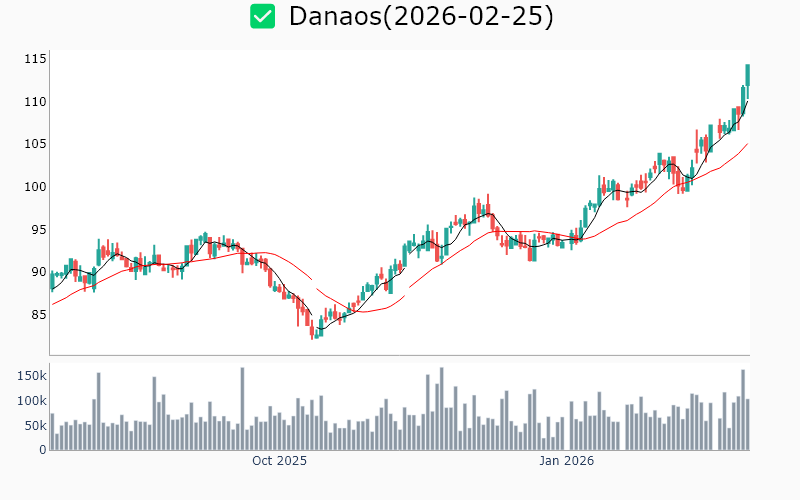Click the 0 volume axis label

click(x=43, y=450)
